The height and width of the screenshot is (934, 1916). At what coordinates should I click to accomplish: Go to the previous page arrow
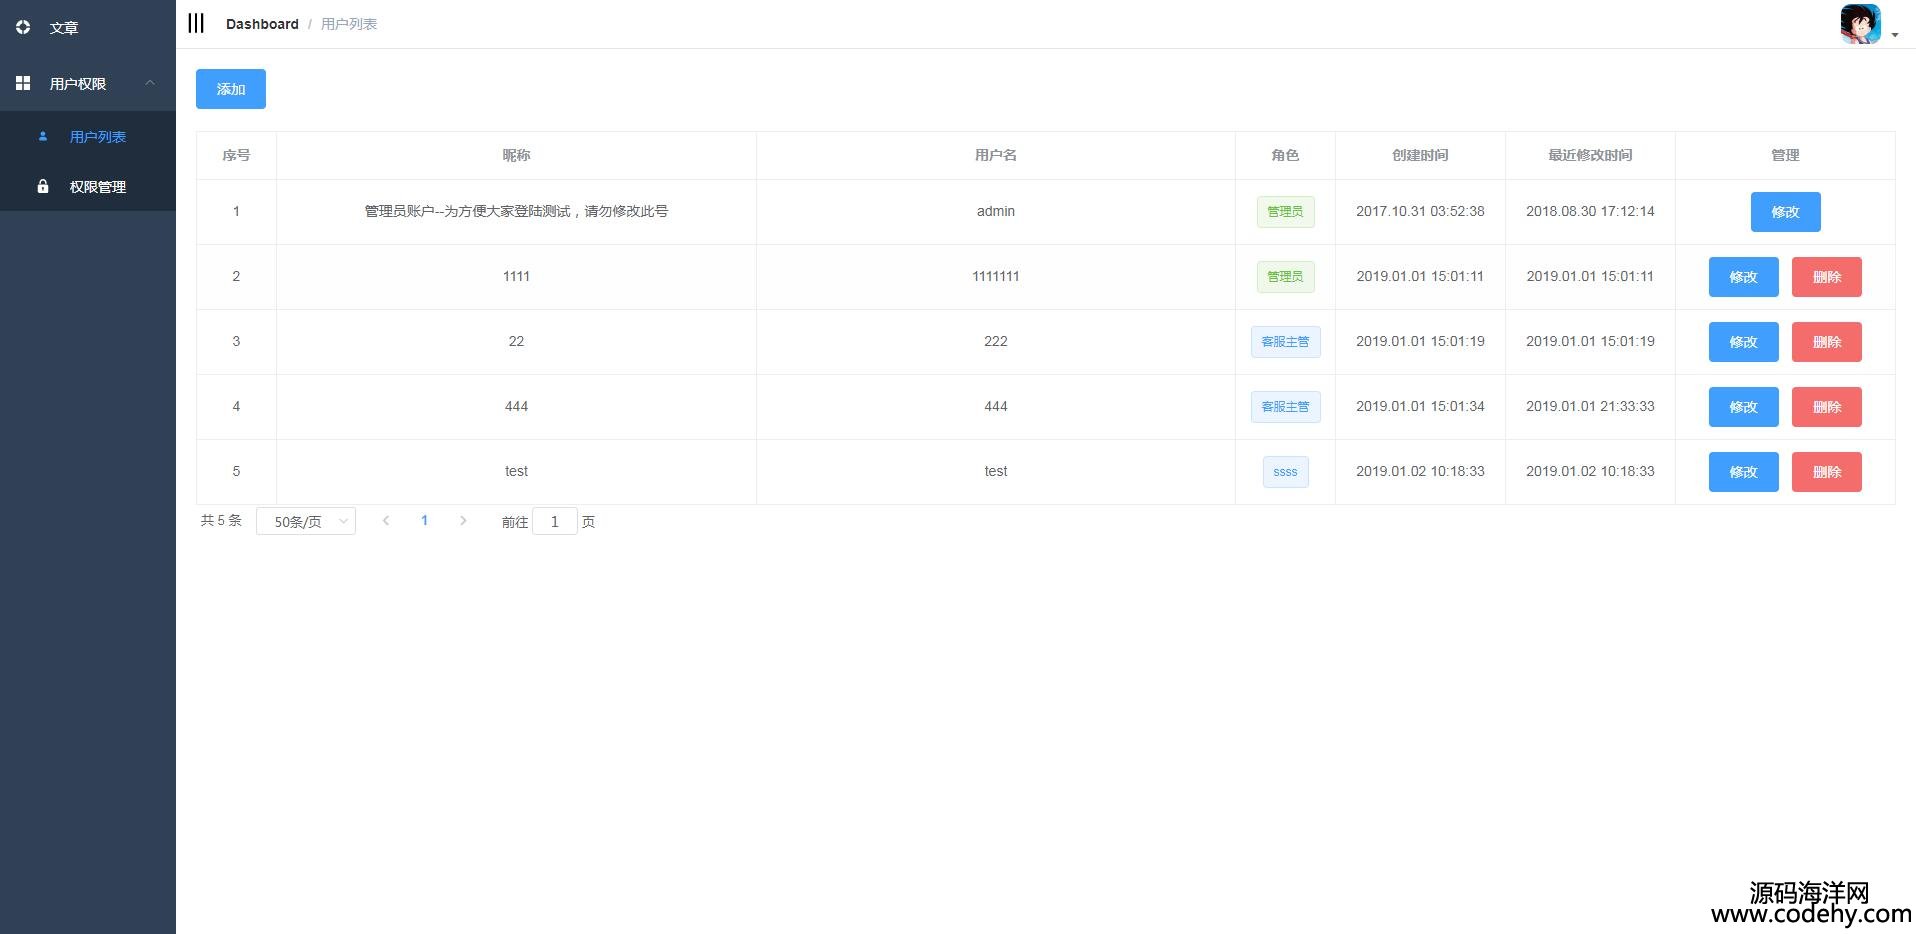[386, 521]
